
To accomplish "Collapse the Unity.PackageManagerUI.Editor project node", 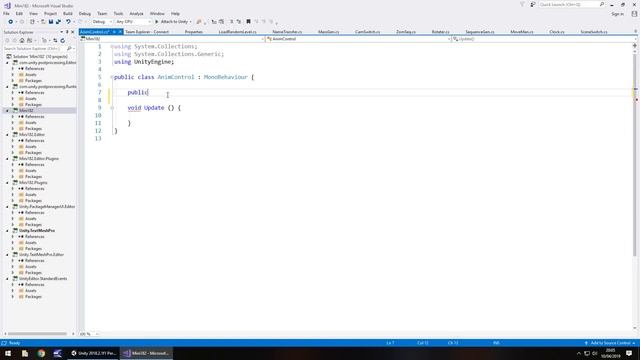I will (7, 207).
